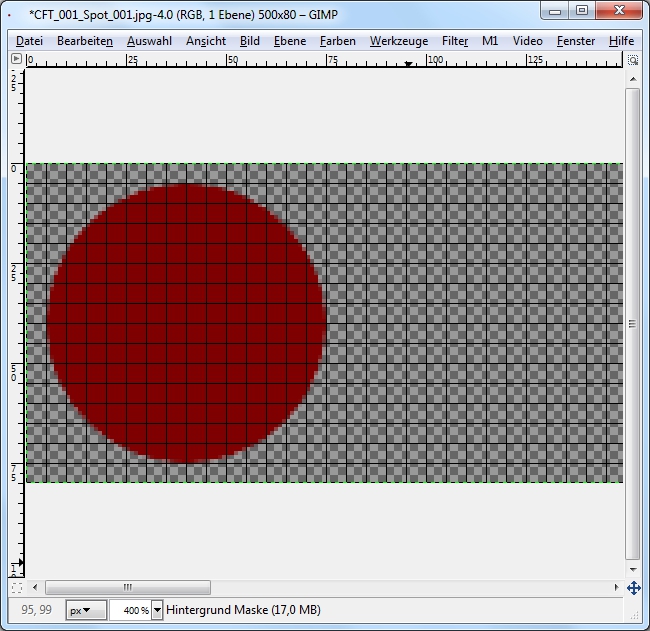This screenshot has height=631, width=650.
Task: Open the Bearbeiten menu
Action: pyautogui.click(x=85, y=41)
